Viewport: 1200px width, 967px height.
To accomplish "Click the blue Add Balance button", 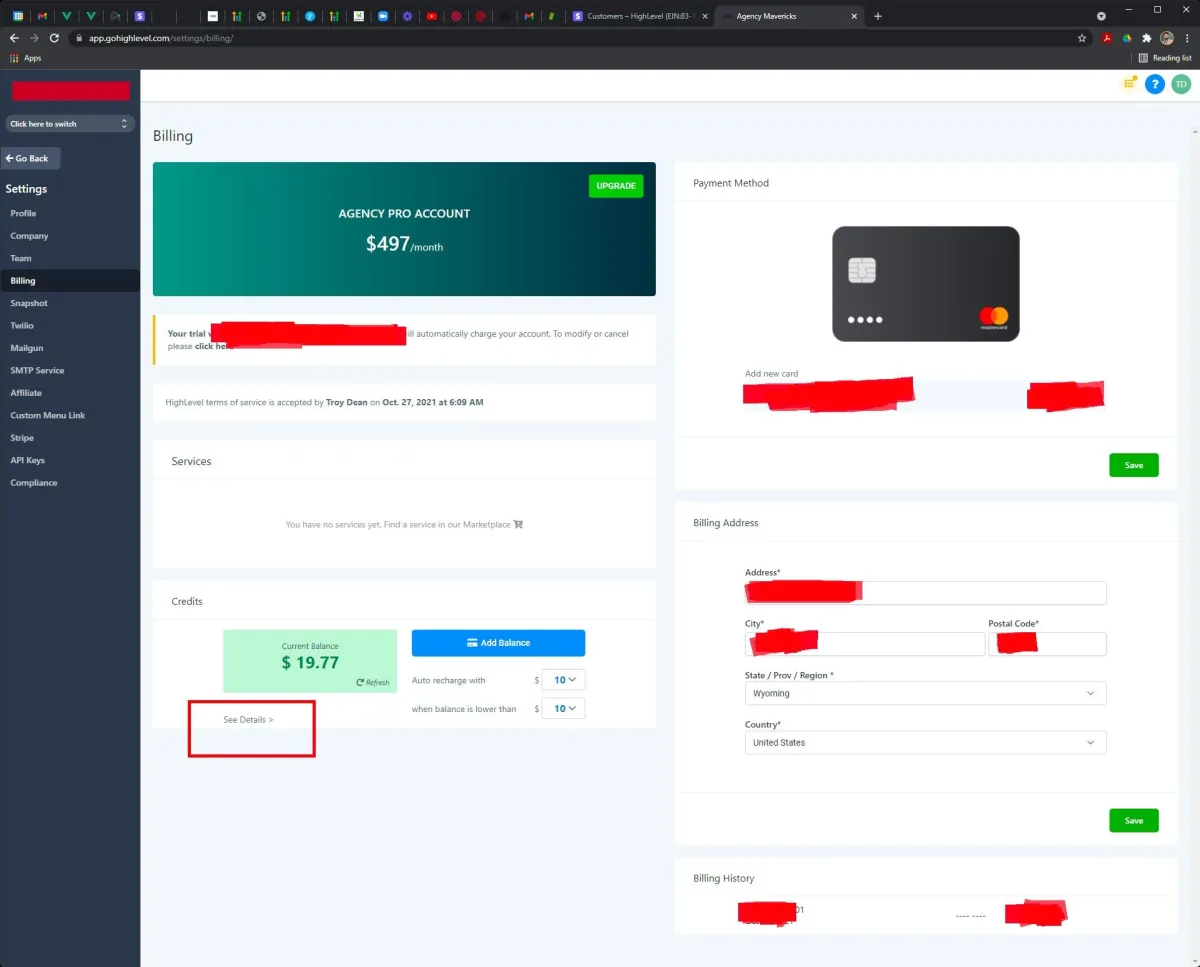I will pos(498,642).
